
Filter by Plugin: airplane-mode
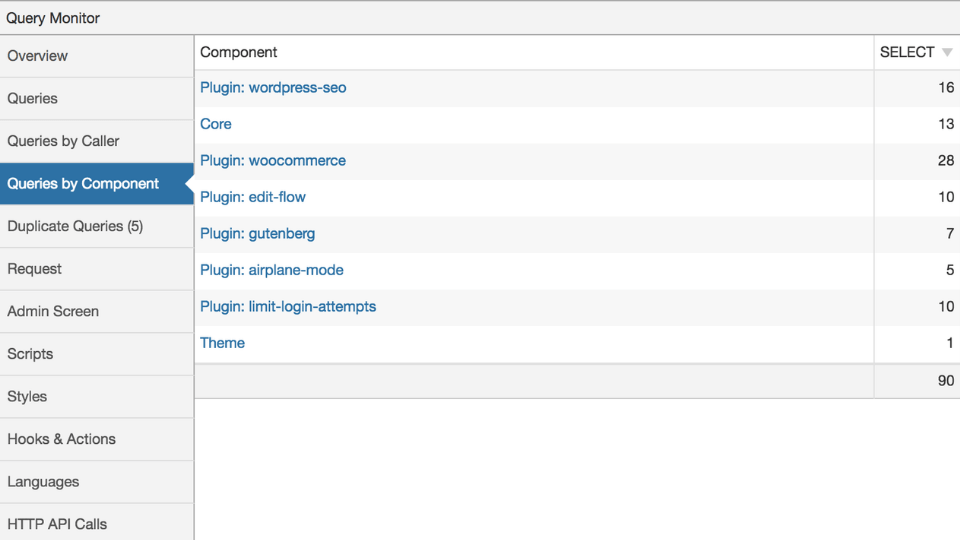pyautogui.click(x=272, y=270)
